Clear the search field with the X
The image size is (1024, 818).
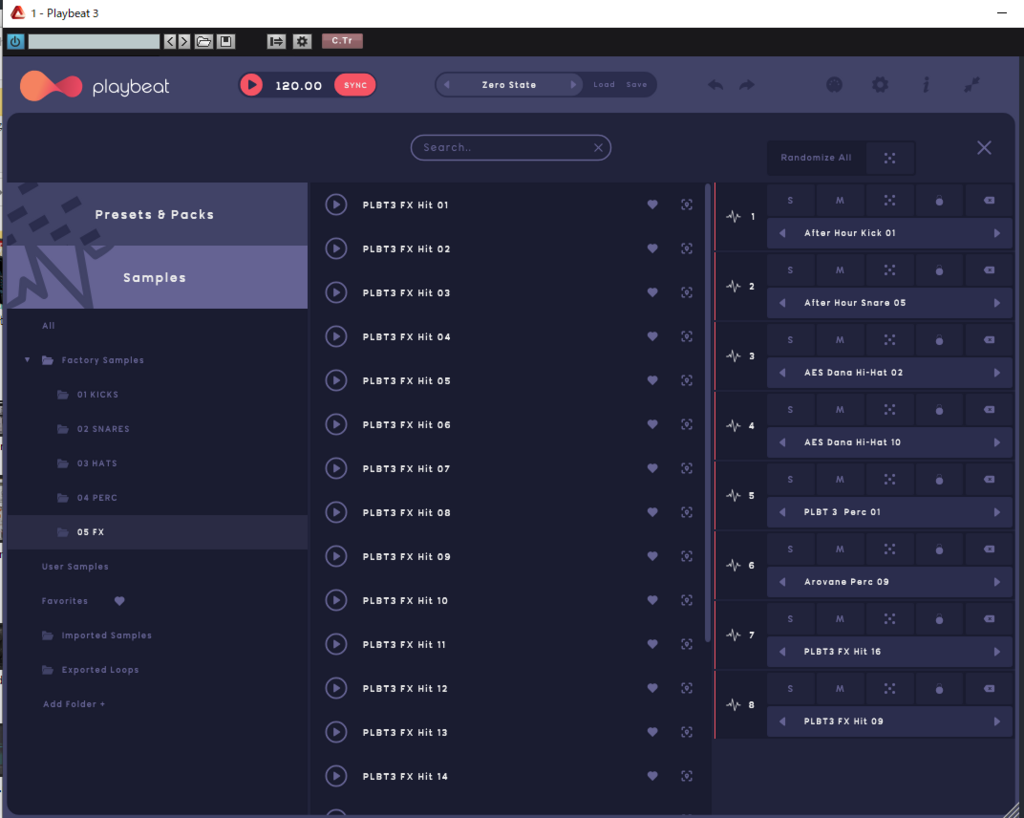(x=598, y=148)
